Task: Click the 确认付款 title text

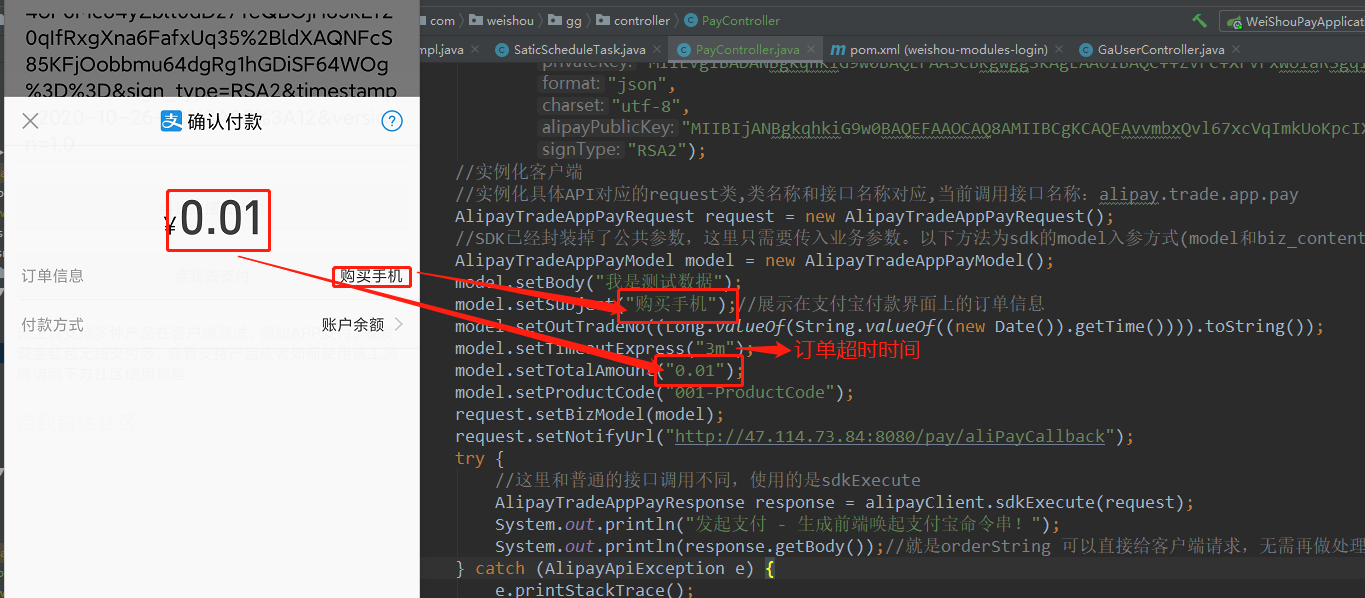Action: pos(225,121)
